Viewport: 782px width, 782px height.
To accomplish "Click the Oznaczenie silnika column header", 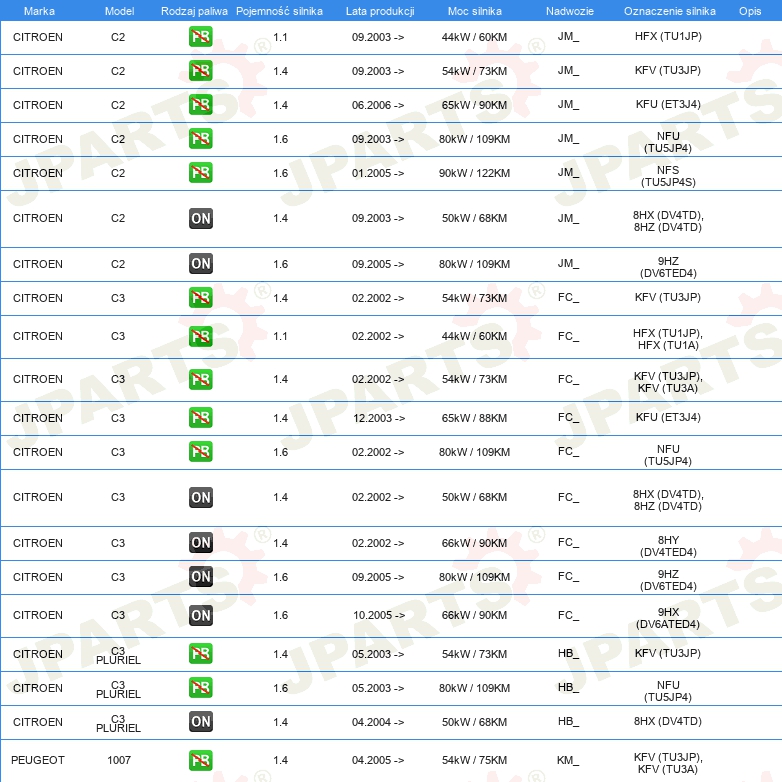I will coord(668,10).
